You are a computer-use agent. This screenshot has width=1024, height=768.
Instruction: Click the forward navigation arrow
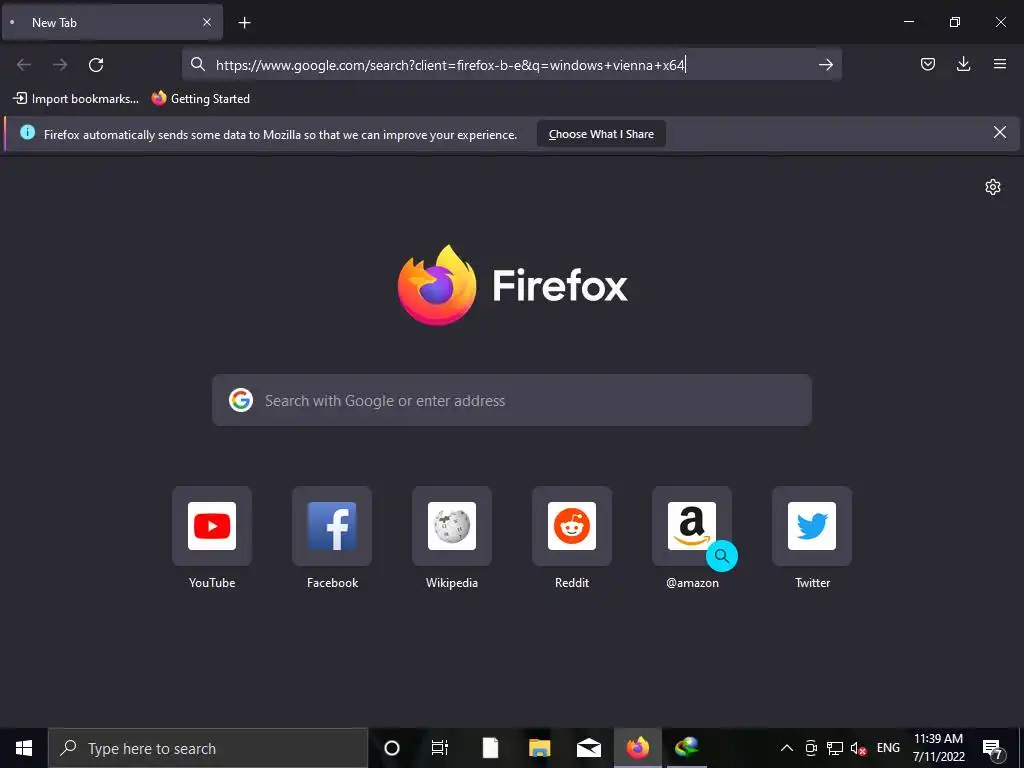point(60,65)
